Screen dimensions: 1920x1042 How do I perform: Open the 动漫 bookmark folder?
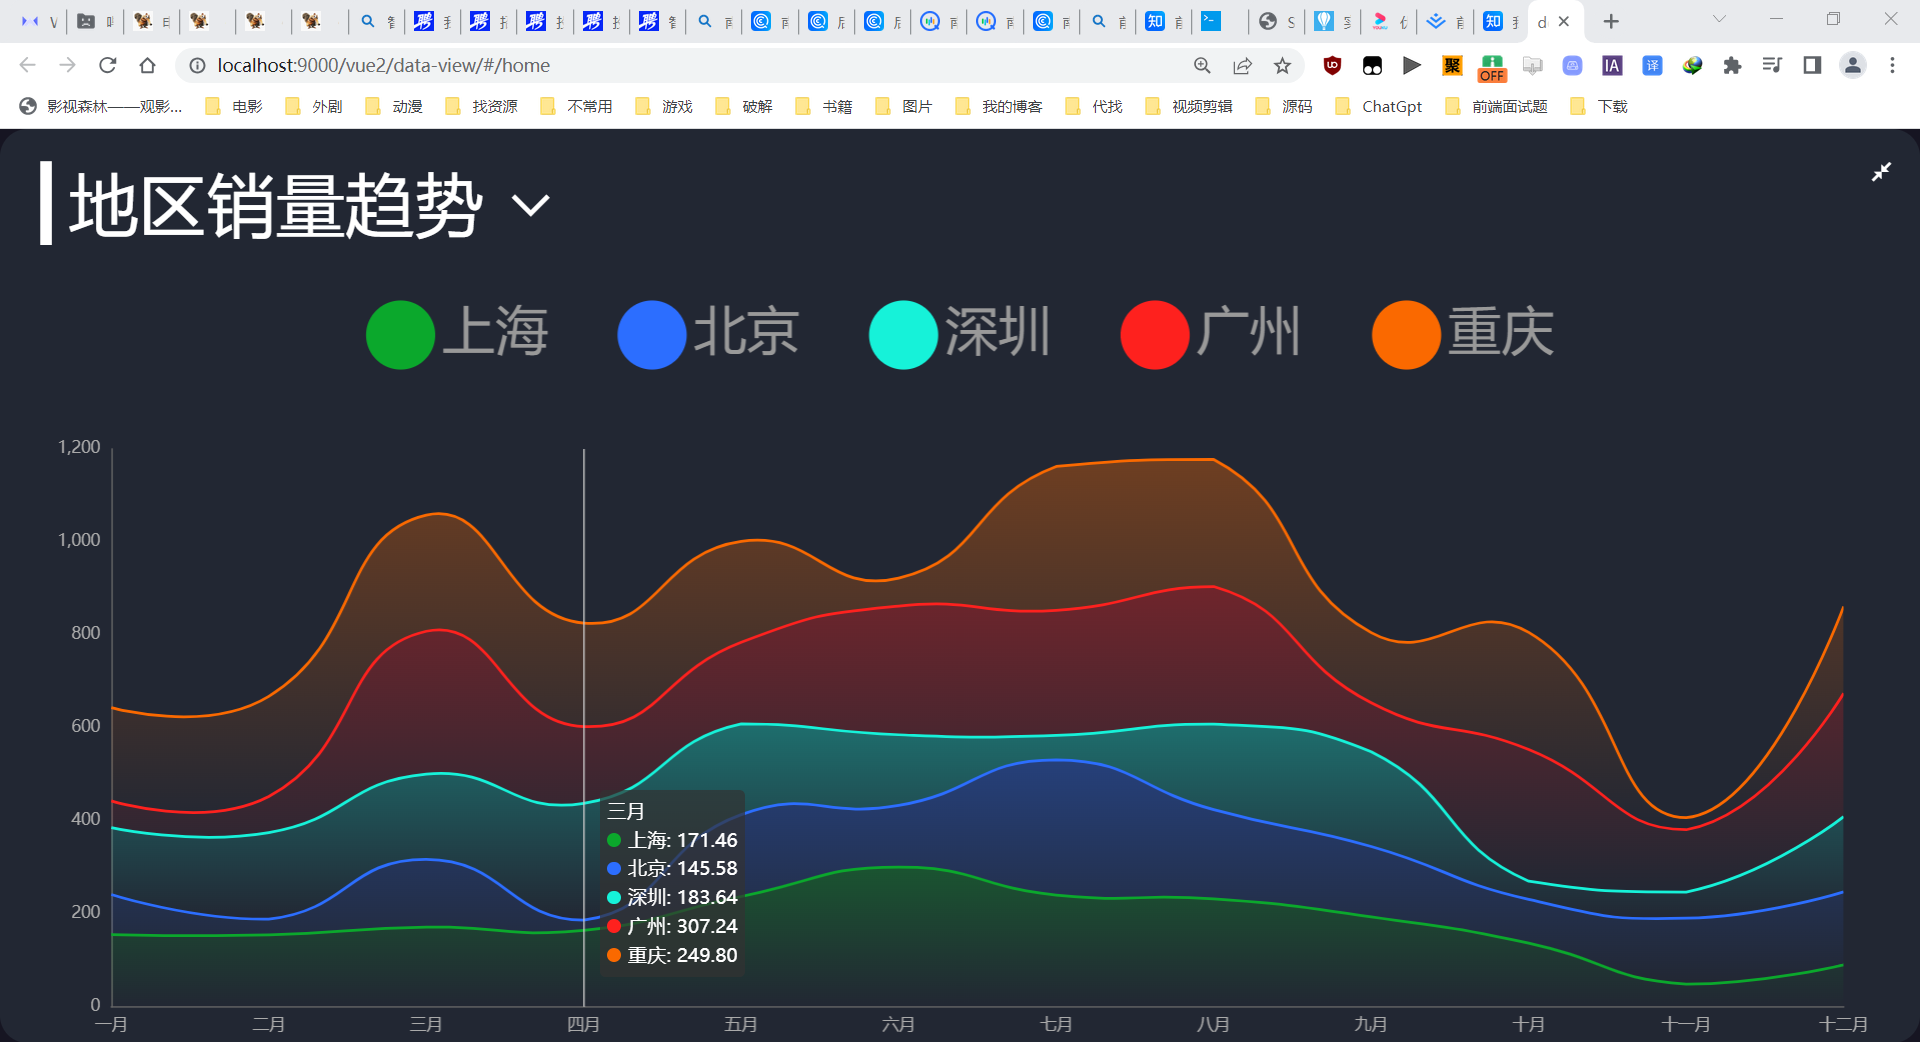[394, 106]
